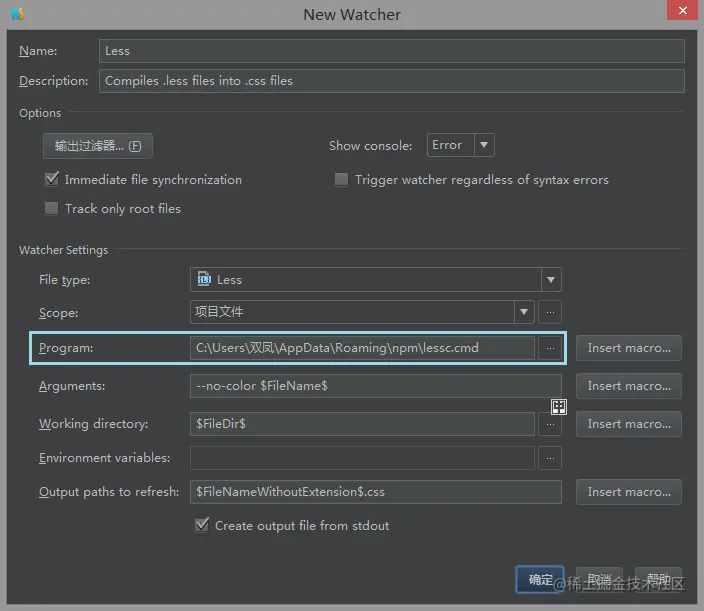Viewport: 704px width, 611px height.
Task: Click the Less file type icon
Action: pos(204,279)
